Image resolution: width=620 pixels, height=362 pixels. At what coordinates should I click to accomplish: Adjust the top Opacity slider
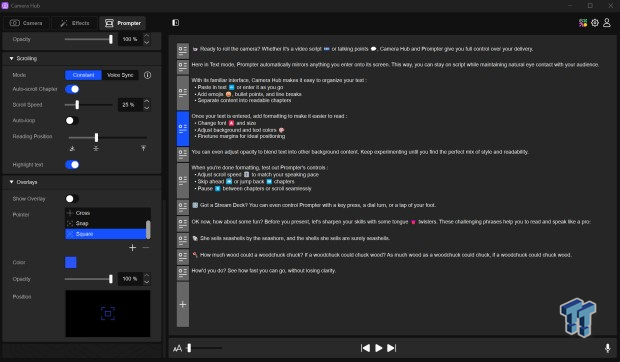(x=111, y=39)
